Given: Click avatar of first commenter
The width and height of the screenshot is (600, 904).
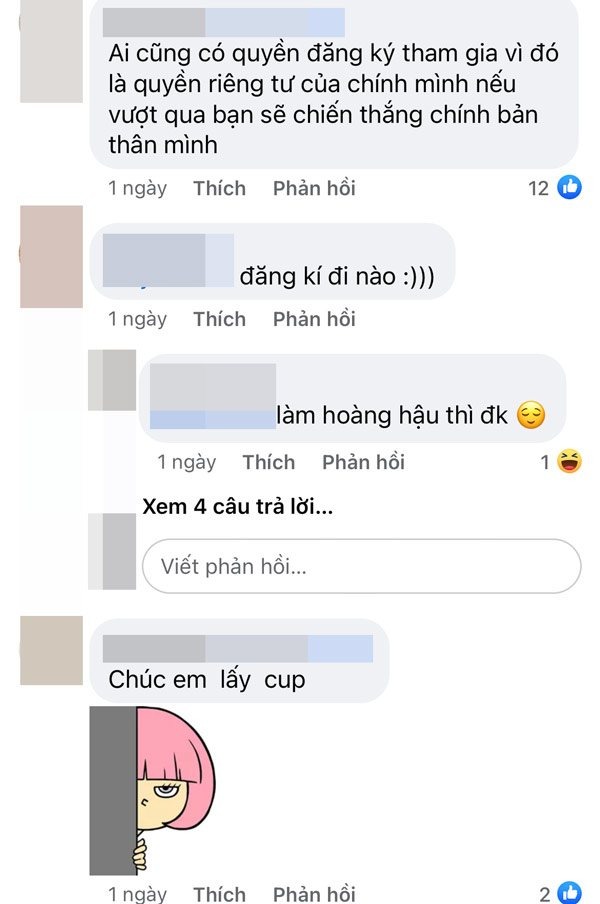Looking at the screenshot, I should coord(51,51).
